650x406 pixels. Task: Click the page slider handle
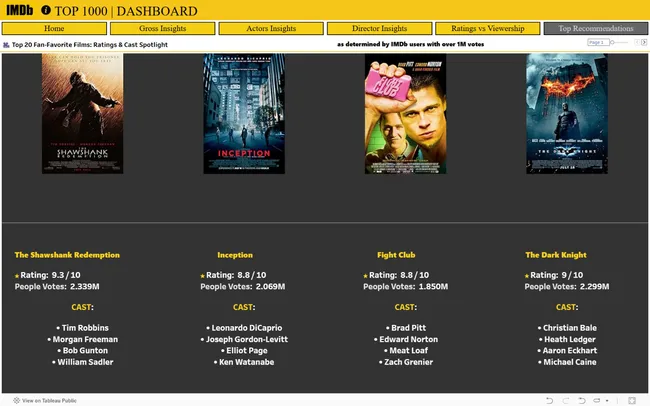pyautogui.click(x=612, y=42)
